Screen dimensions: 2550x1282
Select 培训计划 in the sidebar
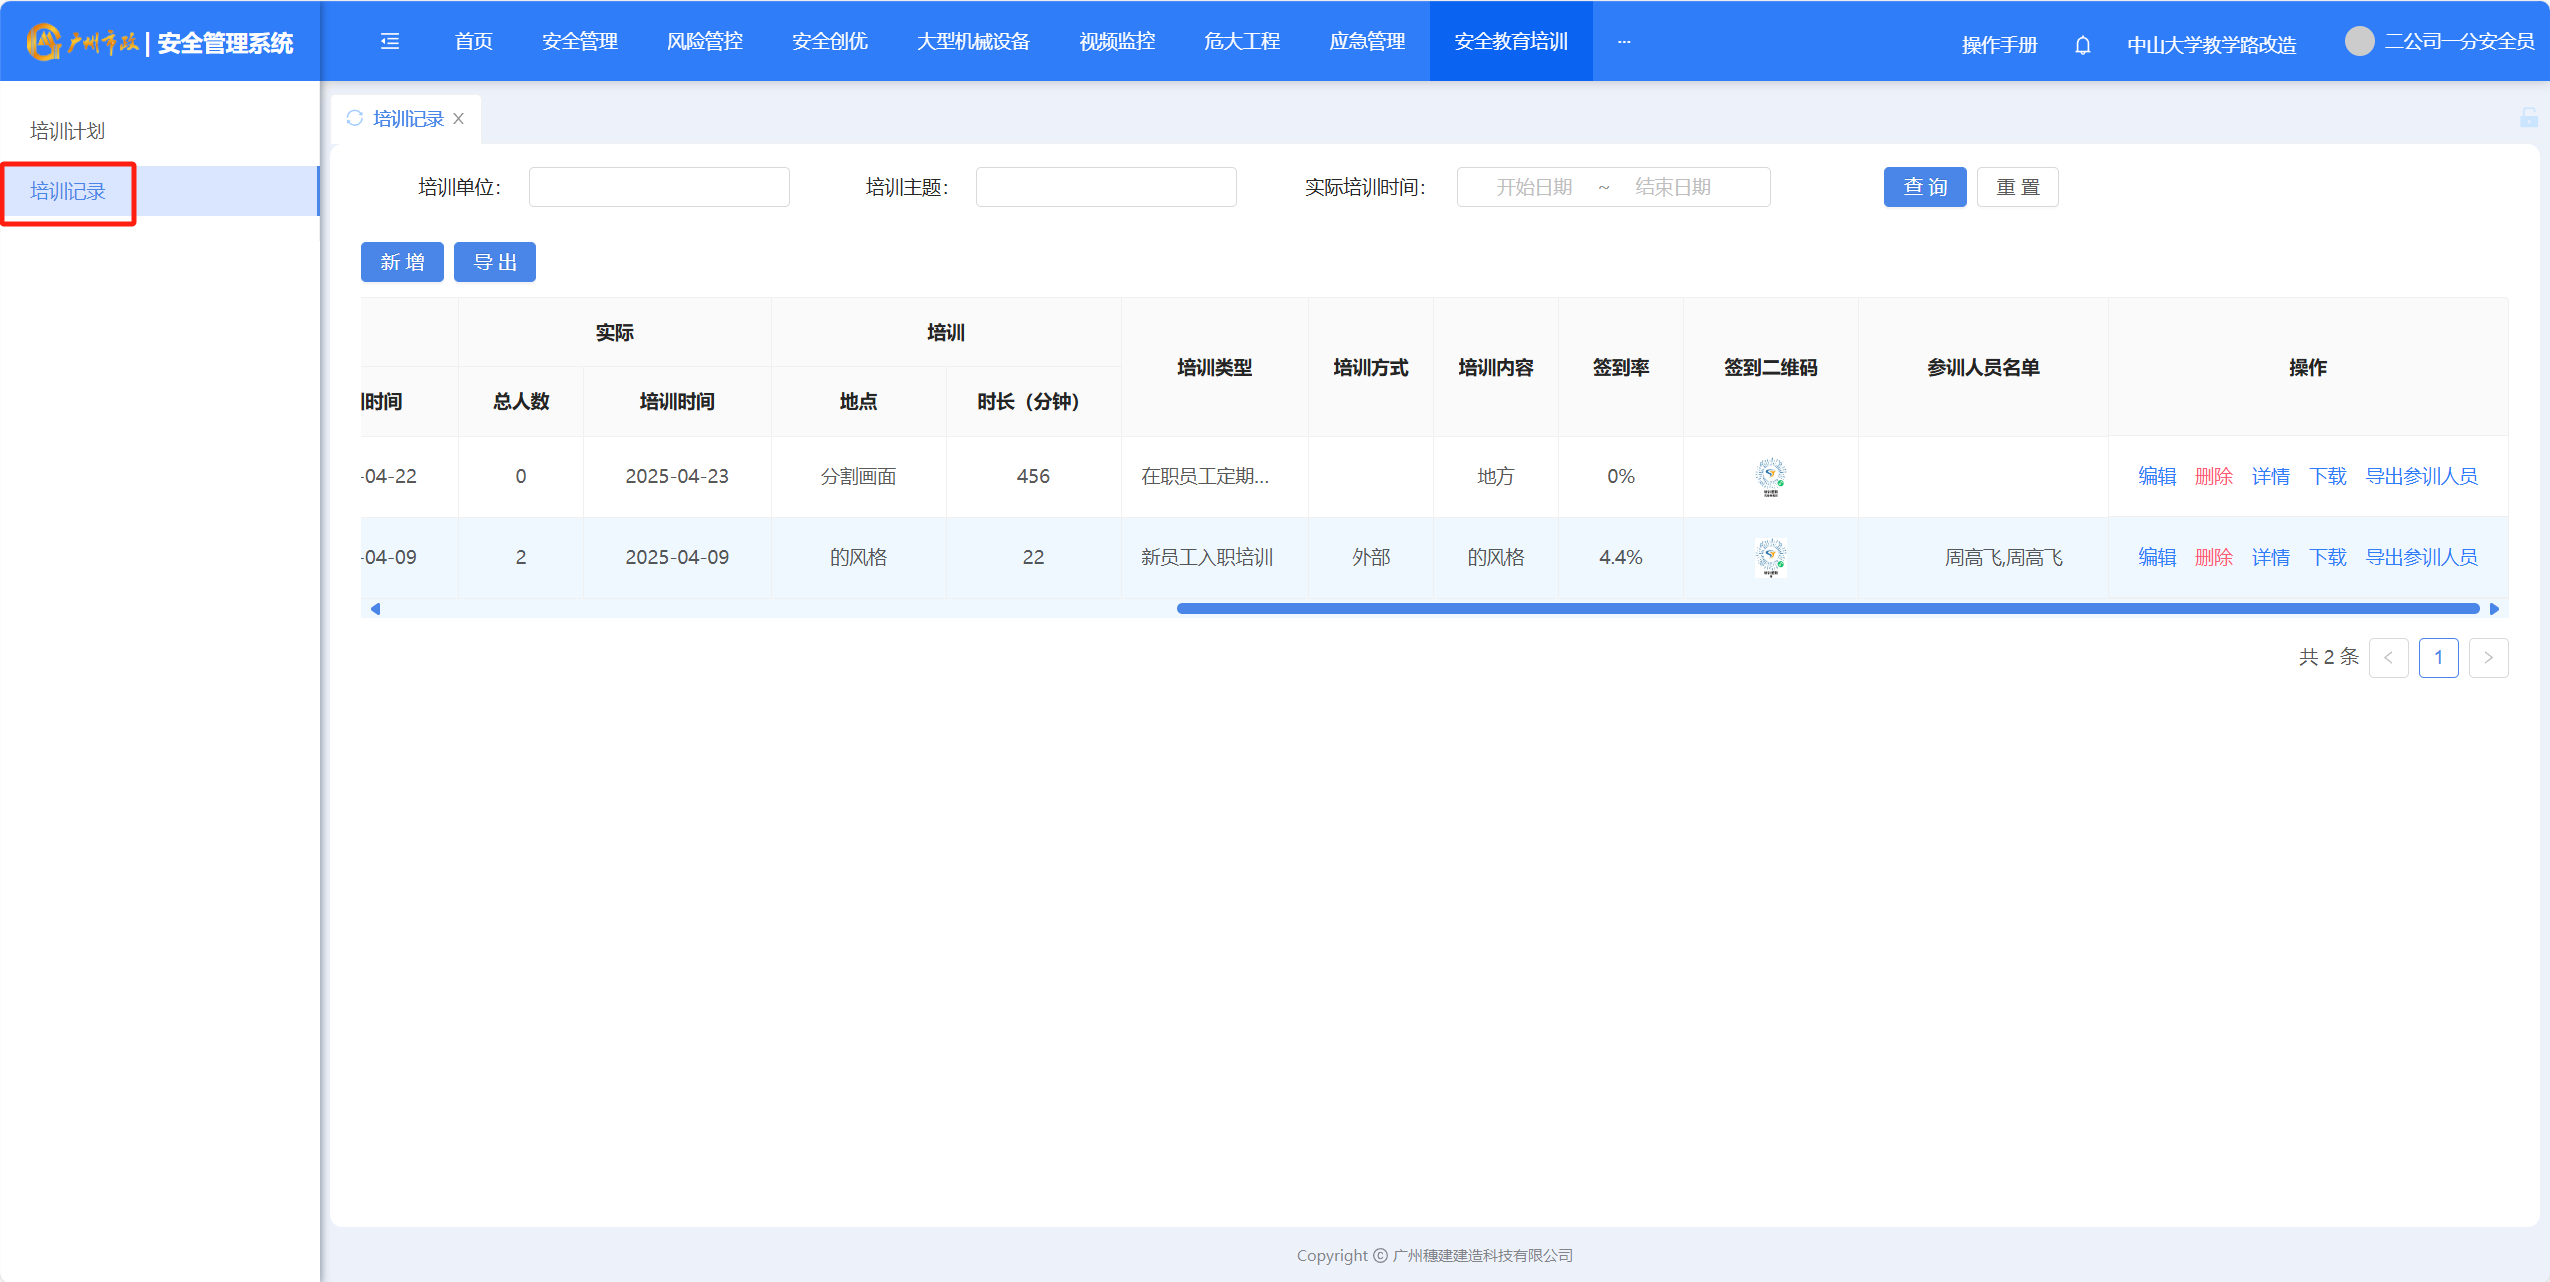(x=68, y=131)
